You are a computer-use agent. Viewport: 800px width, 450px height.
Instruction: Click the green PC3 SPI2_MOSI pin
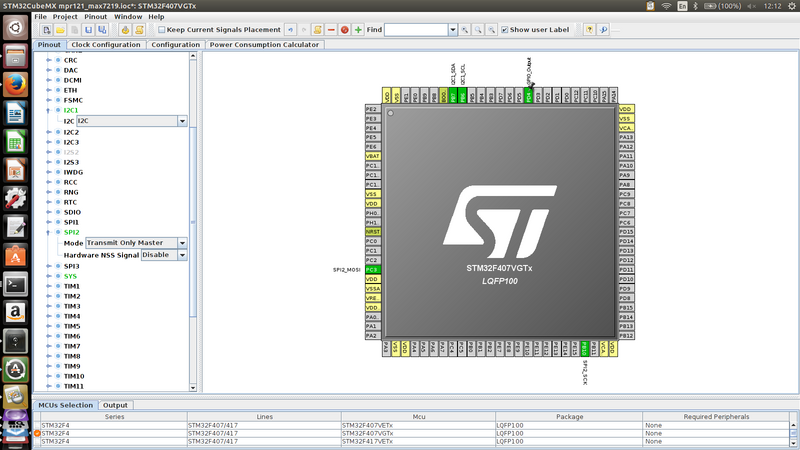click(x=373, y=269)
